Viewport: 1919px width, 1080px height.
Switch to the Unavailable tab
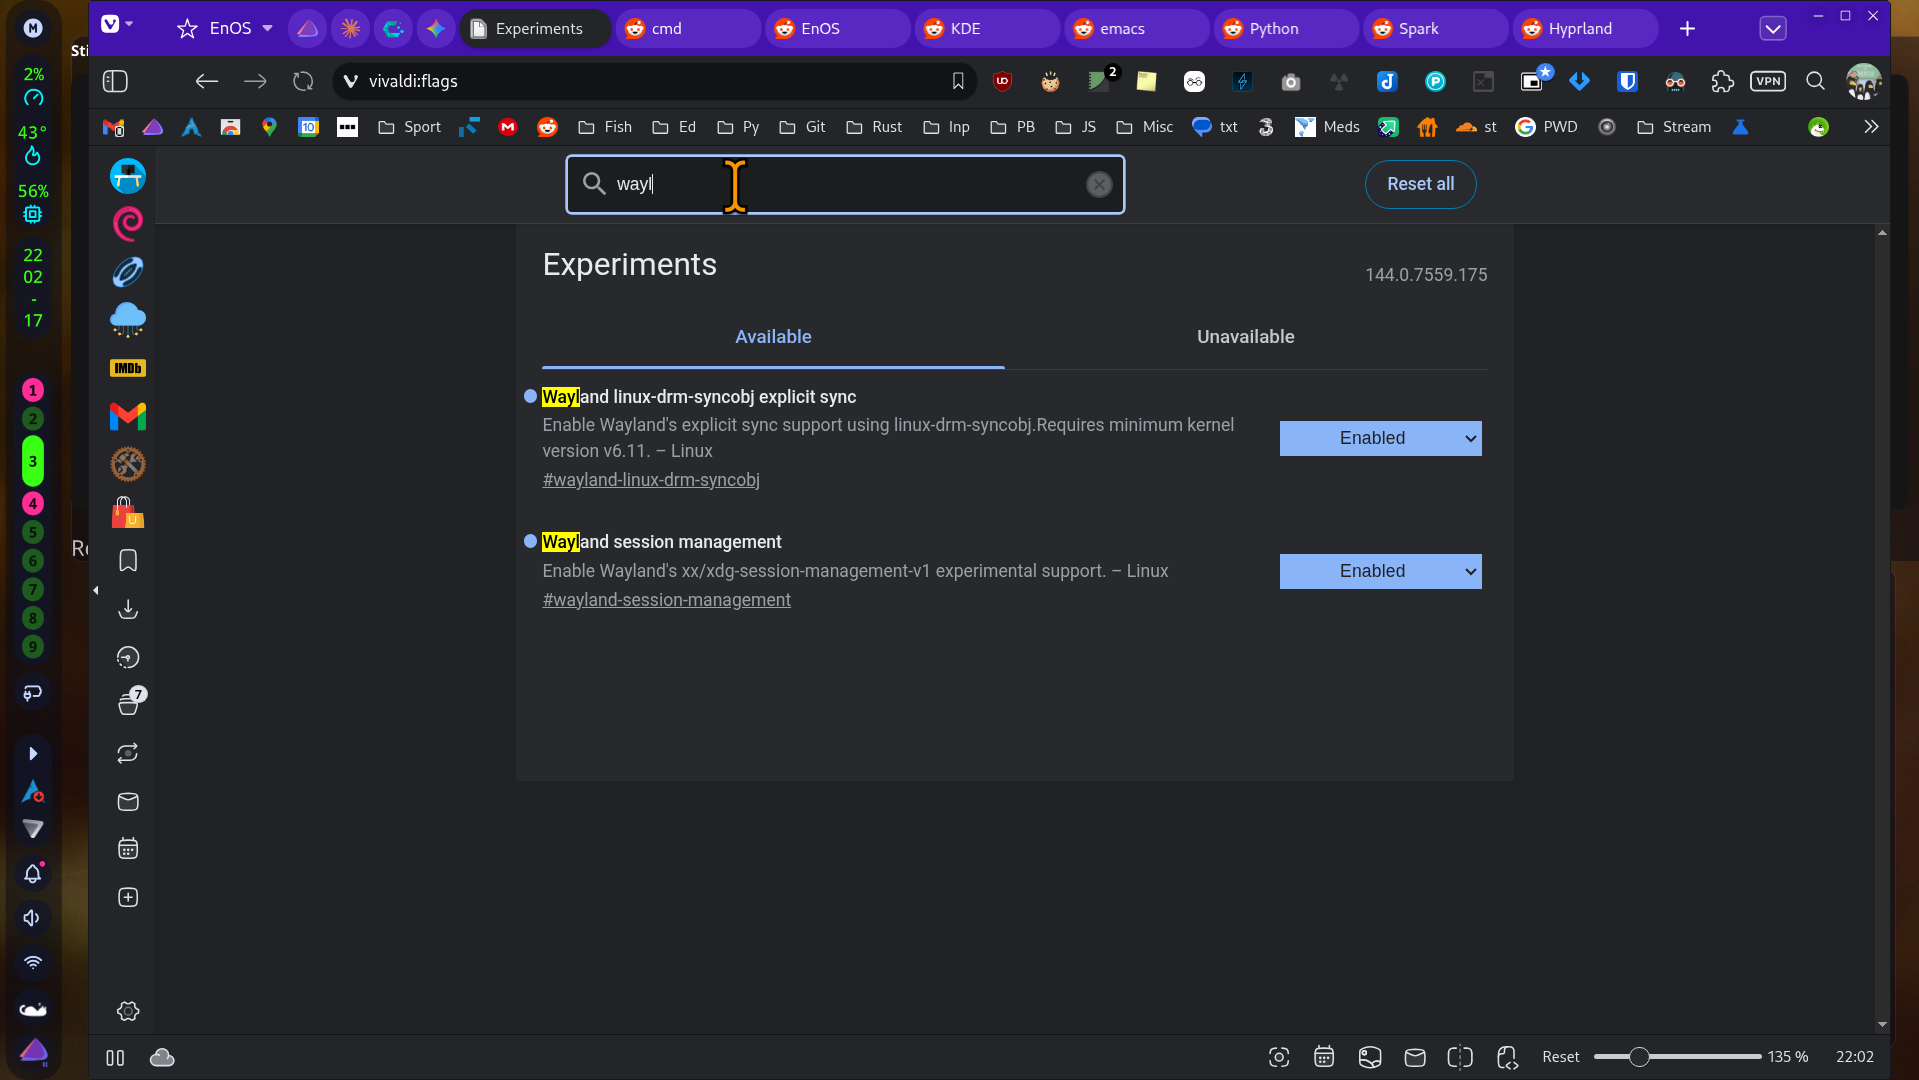pos(1245,337)
